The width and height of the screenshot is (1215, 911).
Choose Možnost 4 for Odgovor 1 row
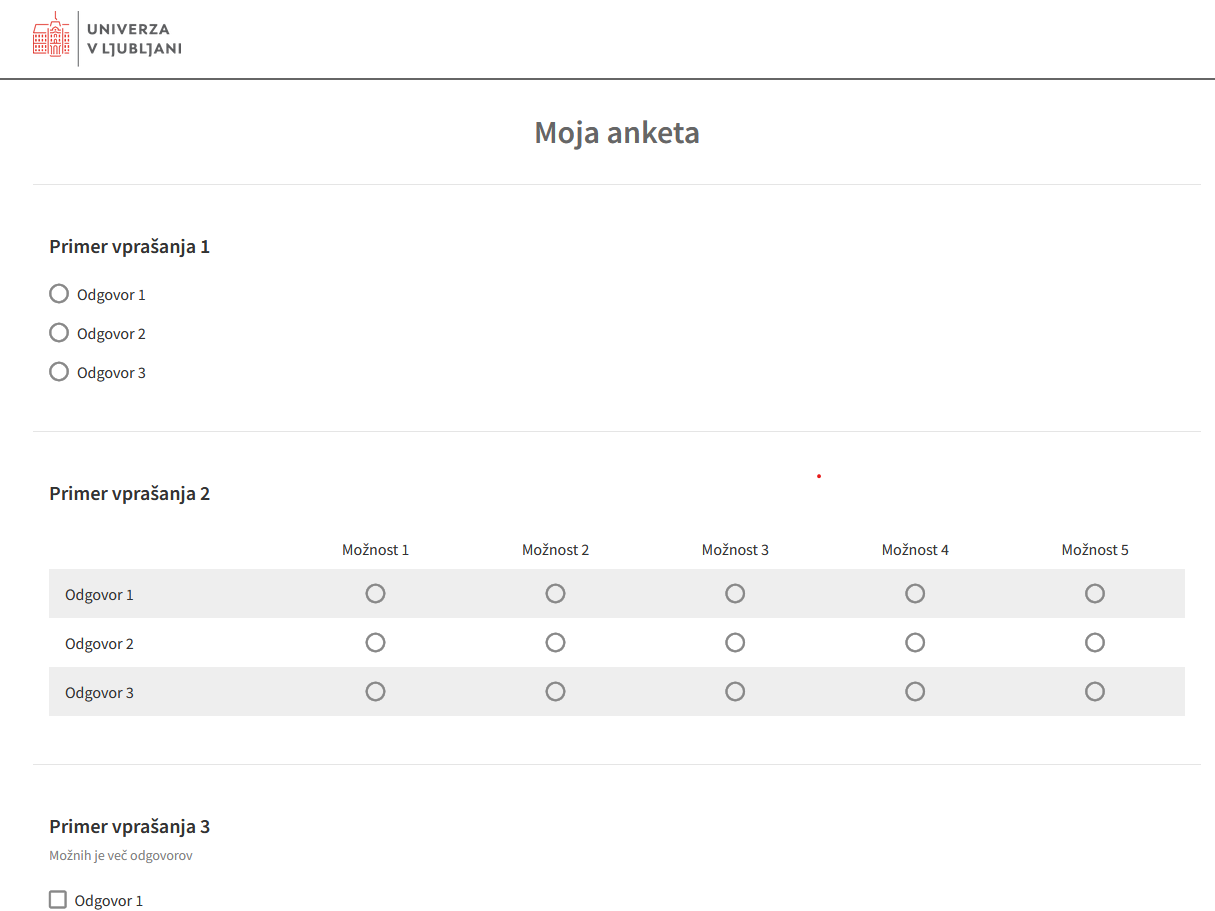click(915, 594)
